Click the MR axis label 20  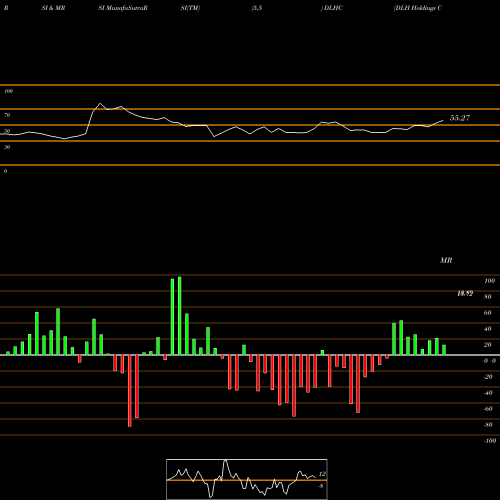[488, 345]
